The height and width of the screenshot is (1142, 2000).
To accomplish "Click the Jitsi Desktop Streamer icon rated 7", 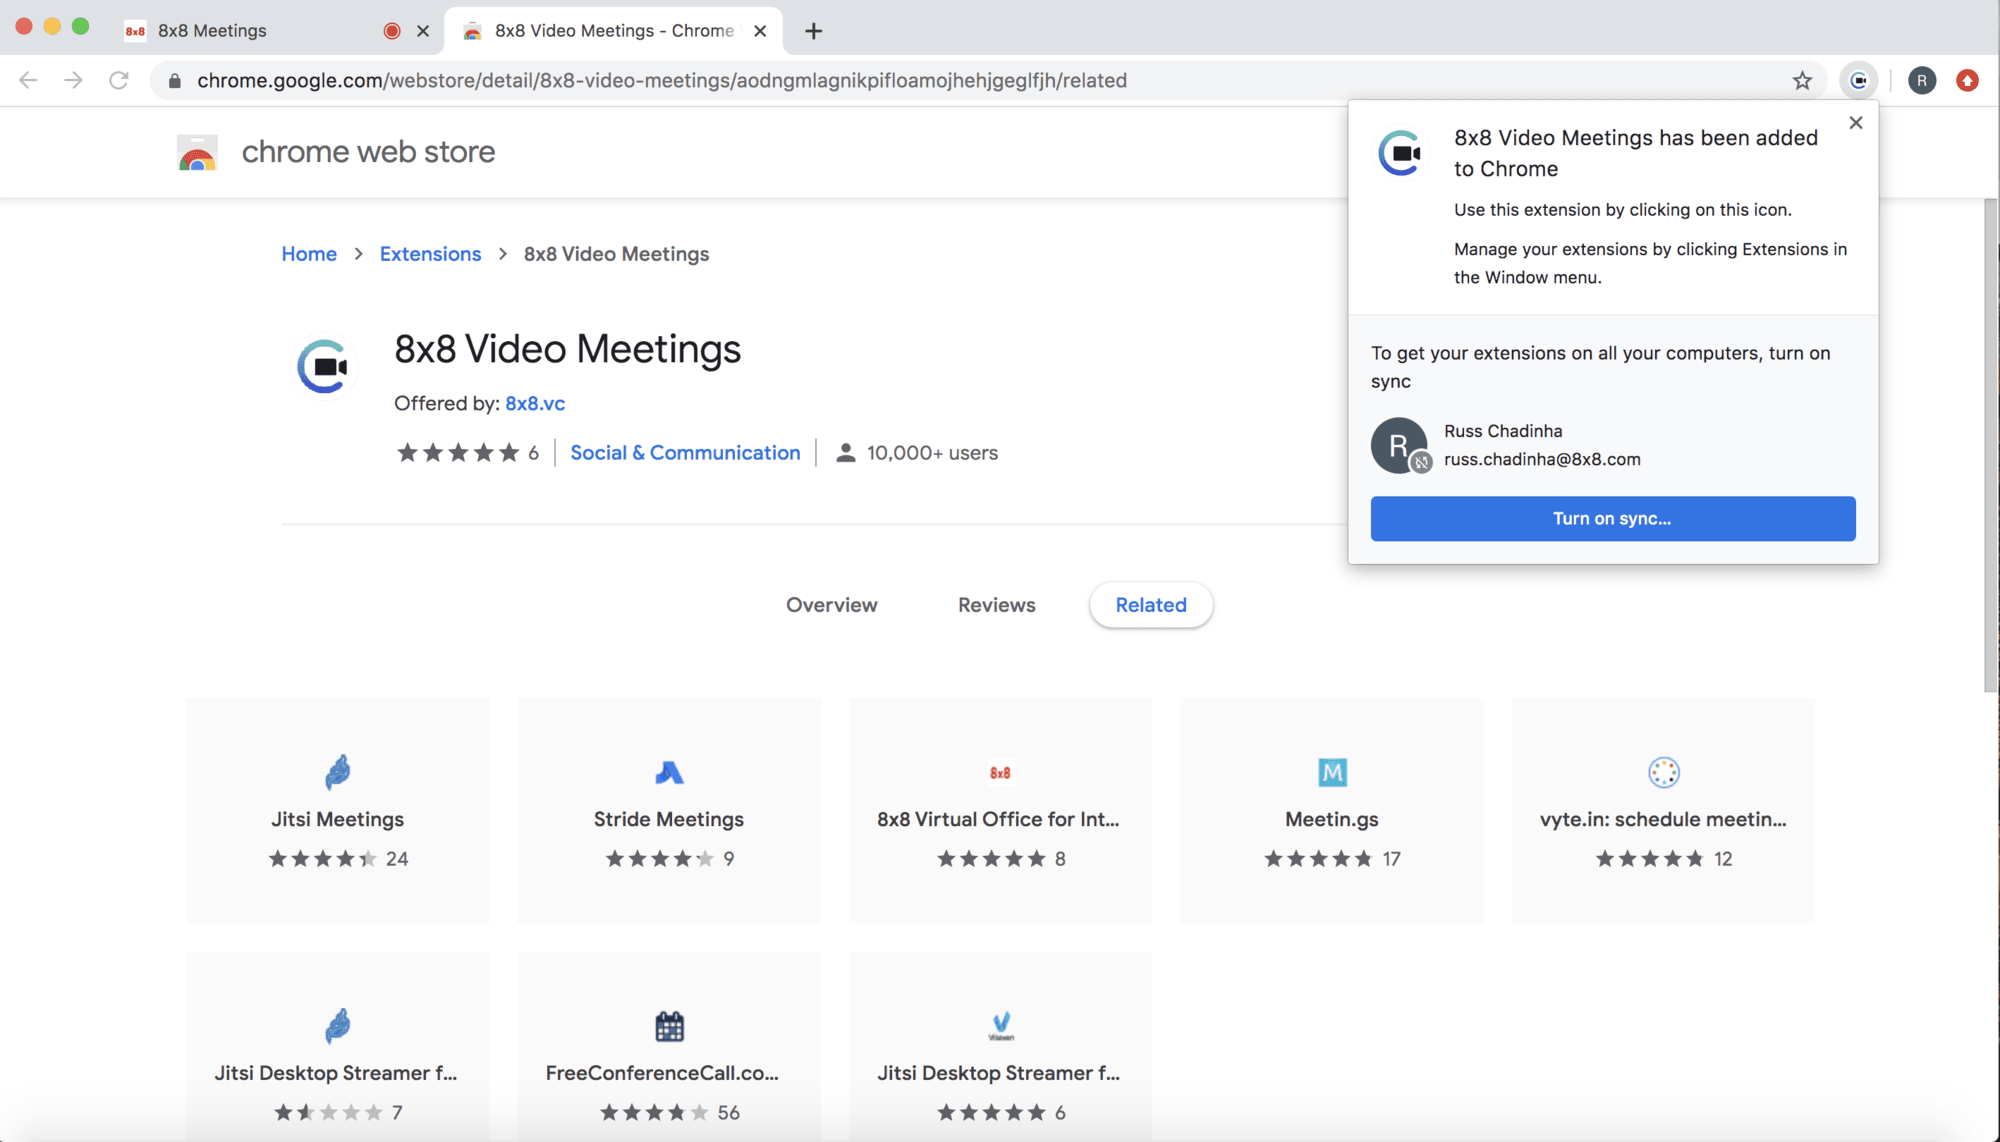I will [338, 1025].
